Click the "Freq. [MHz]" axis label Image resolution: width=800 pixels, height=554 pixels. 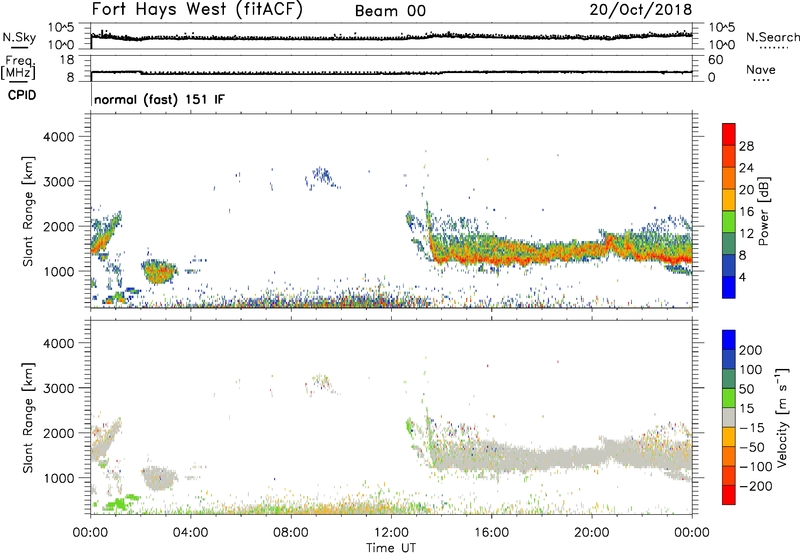(x=18, y=67)
